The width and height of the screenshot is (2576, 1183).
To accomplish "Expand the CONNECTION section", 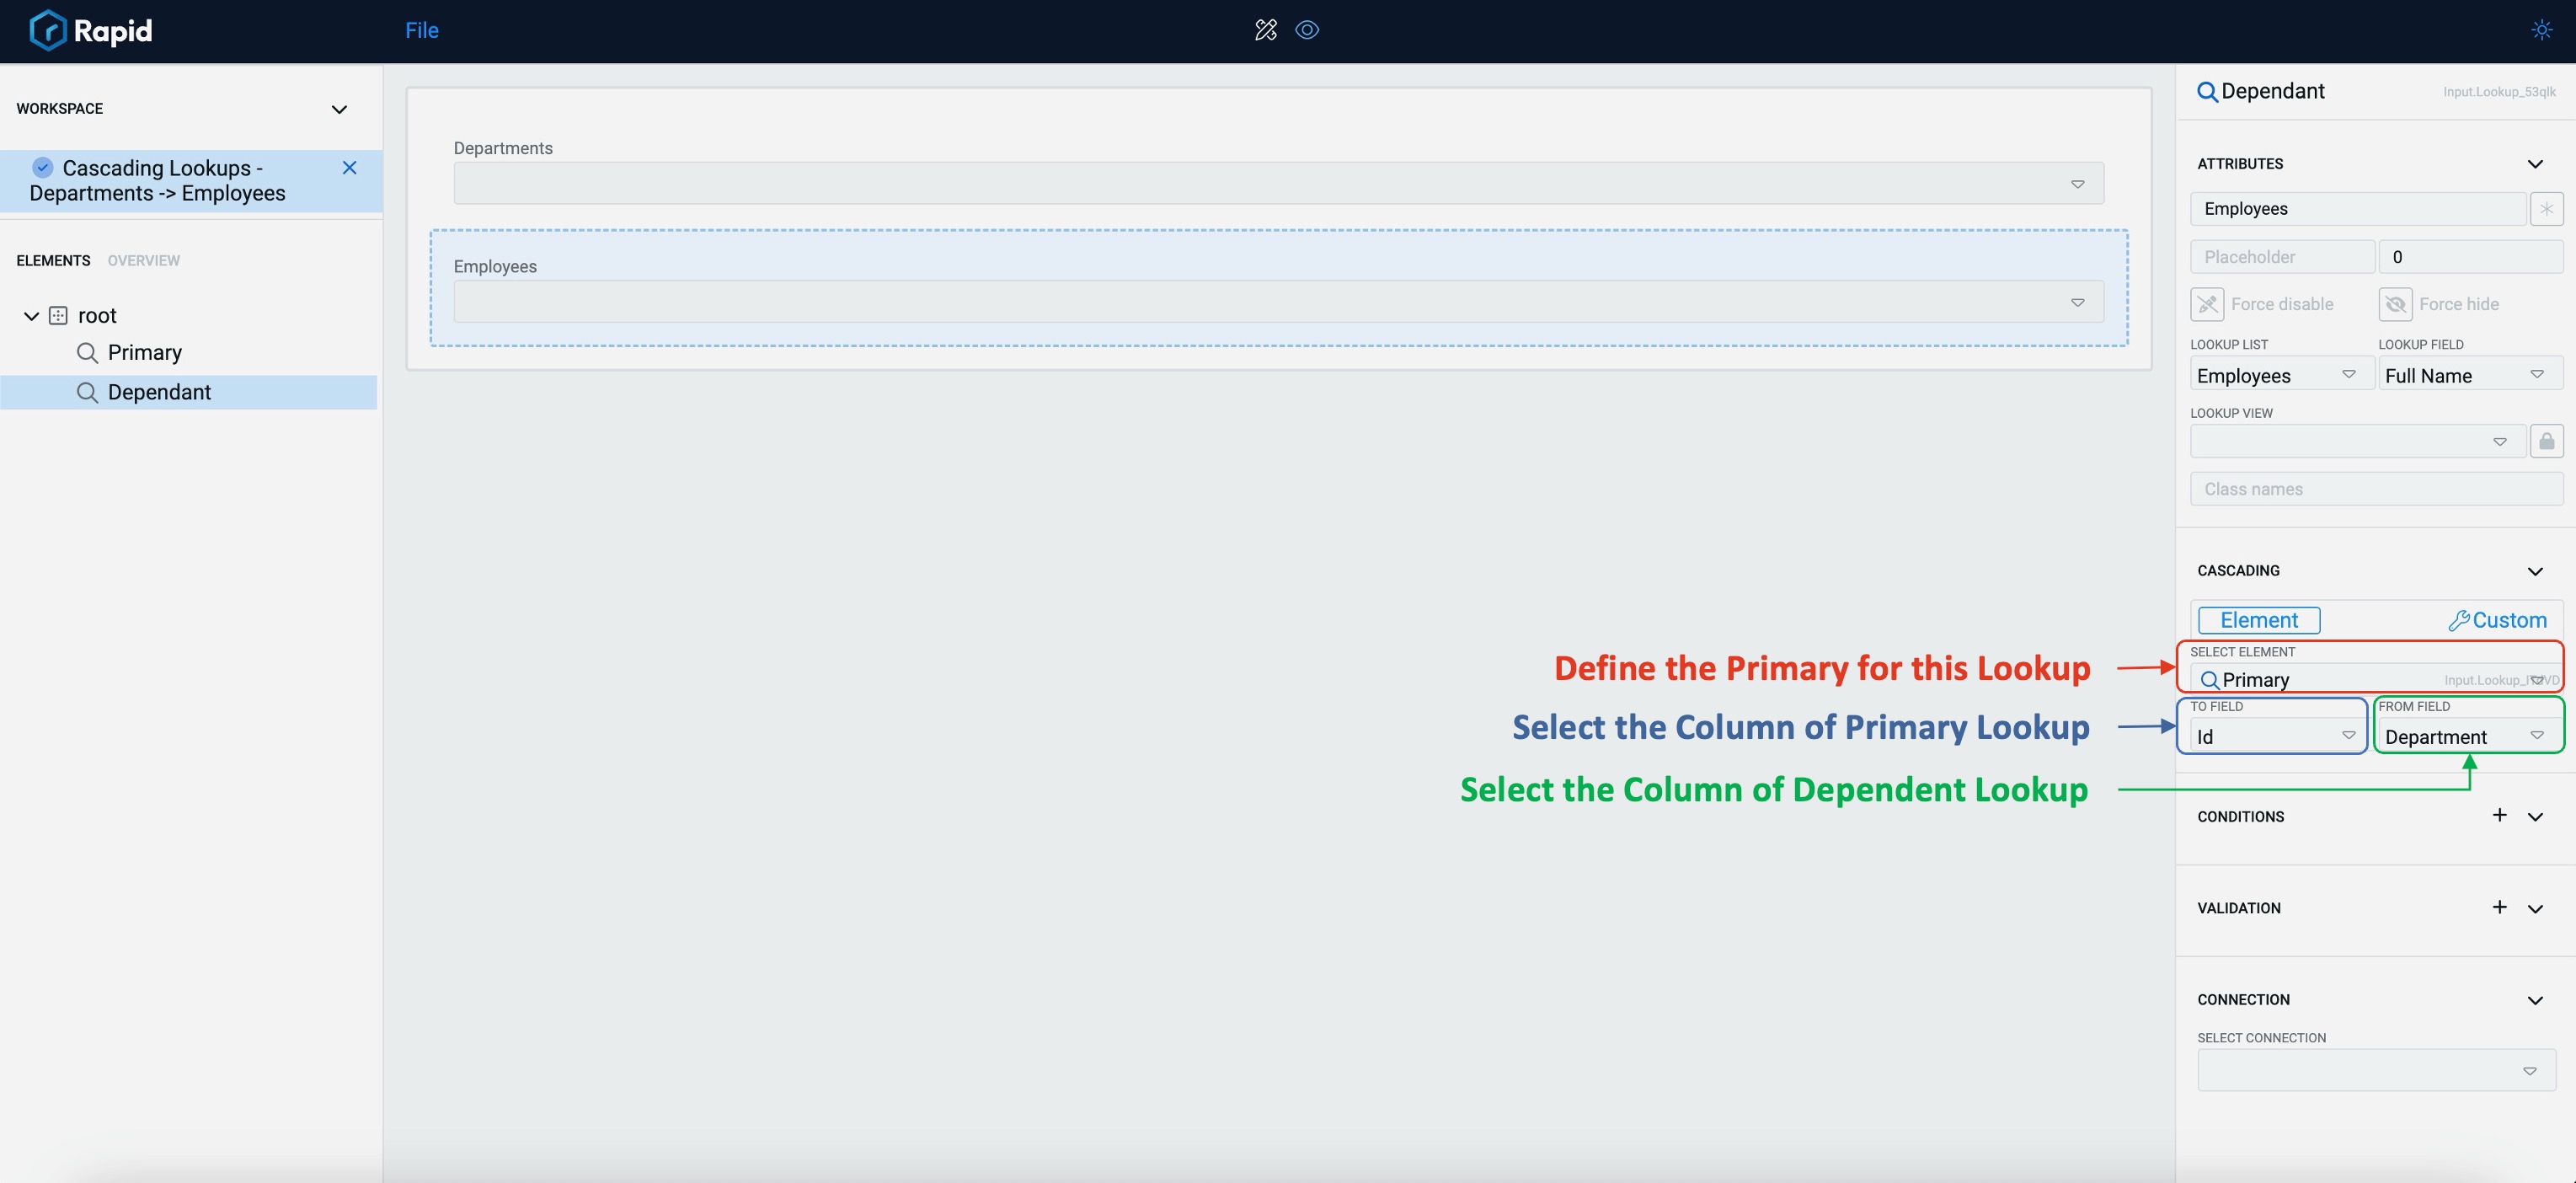I will click(x=2535, y=999).
